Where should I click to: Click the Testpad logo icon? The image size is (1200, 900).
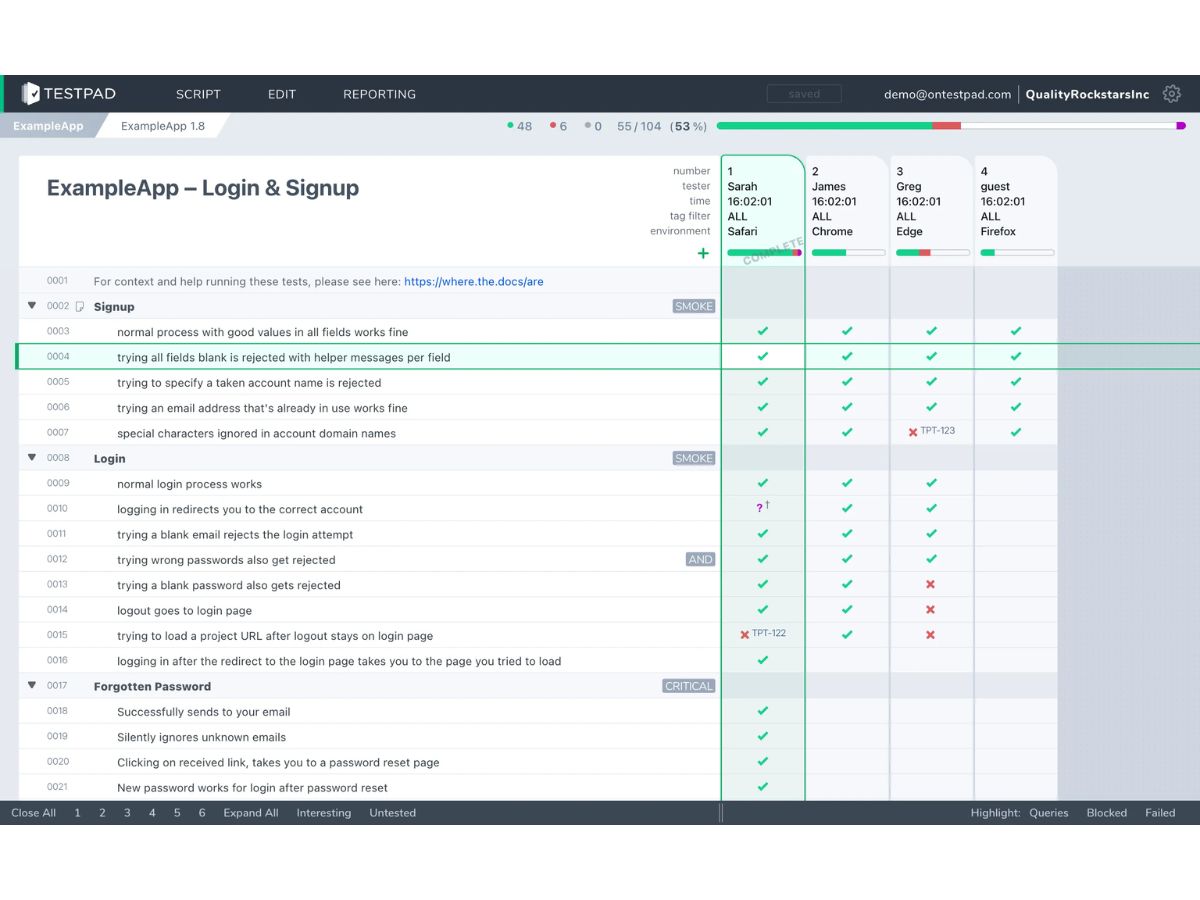(31, 94)
